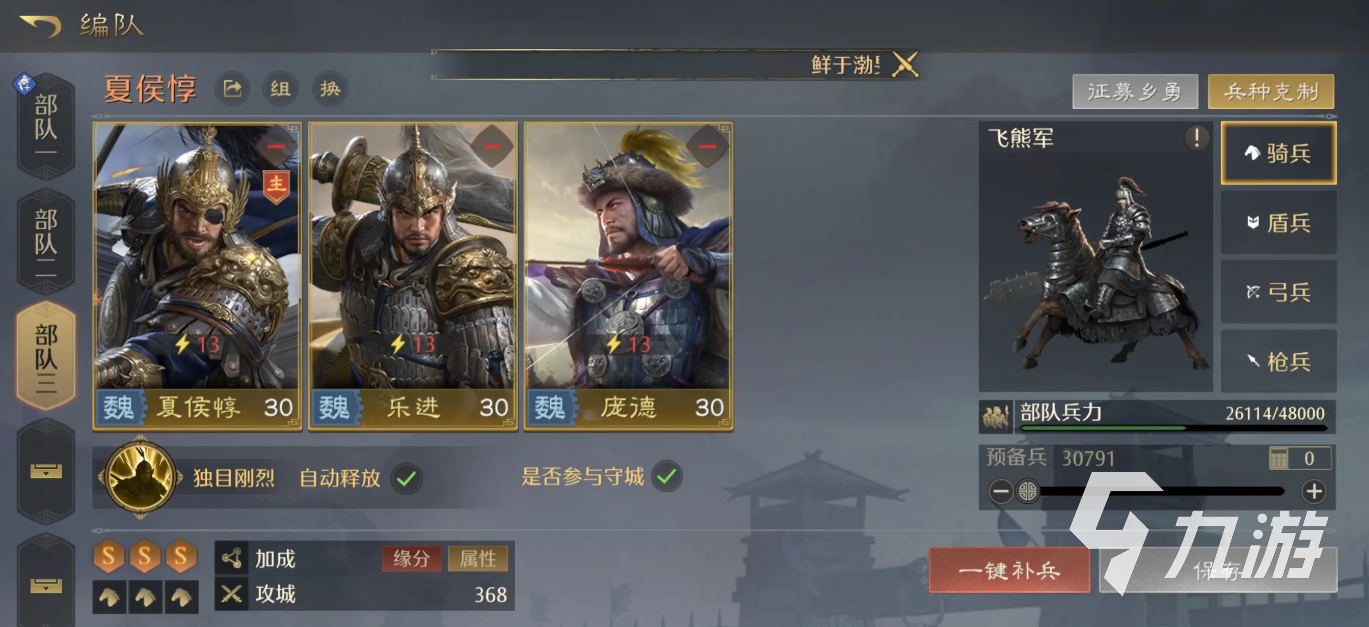Open the 组 group icon

click(280, 89)
